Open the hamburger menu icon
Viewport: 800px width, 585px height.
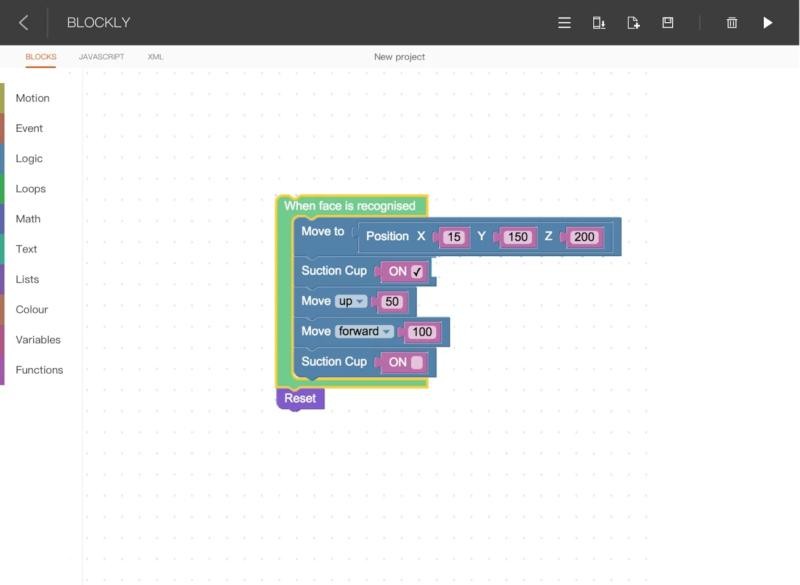[x=564, y=22]
